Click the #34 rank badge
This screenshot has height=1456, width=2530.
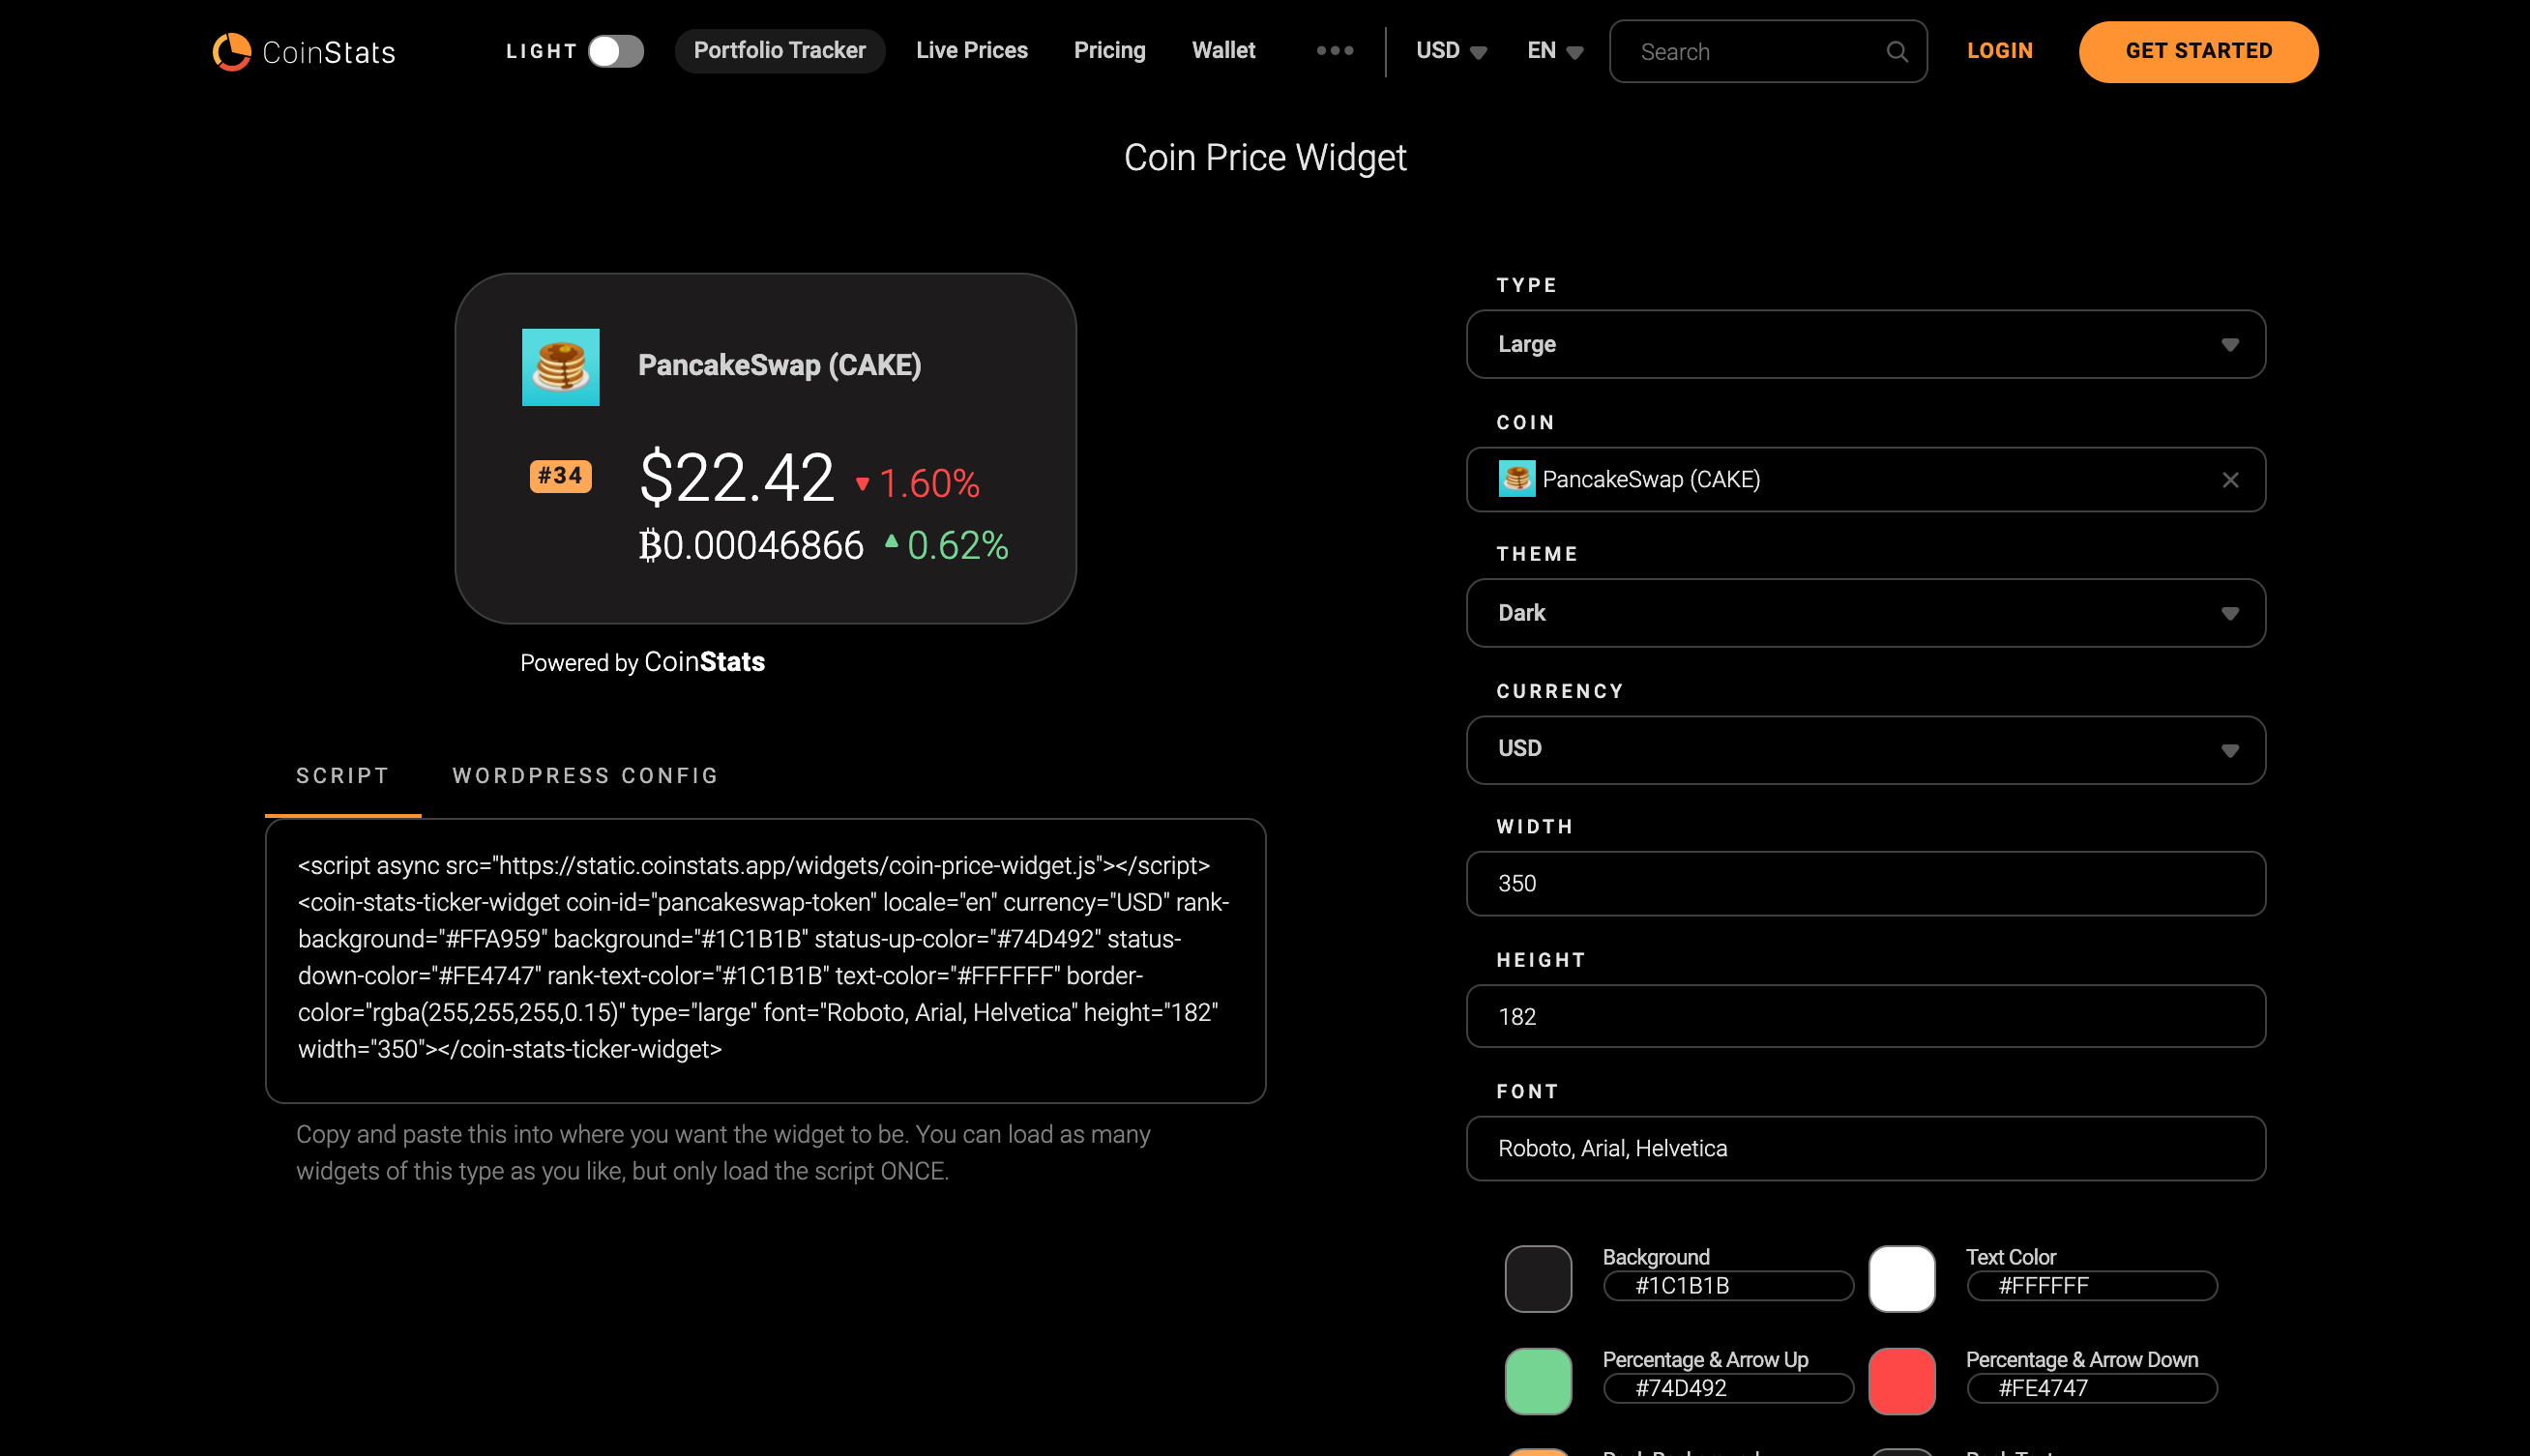click(x=560, y=476)
